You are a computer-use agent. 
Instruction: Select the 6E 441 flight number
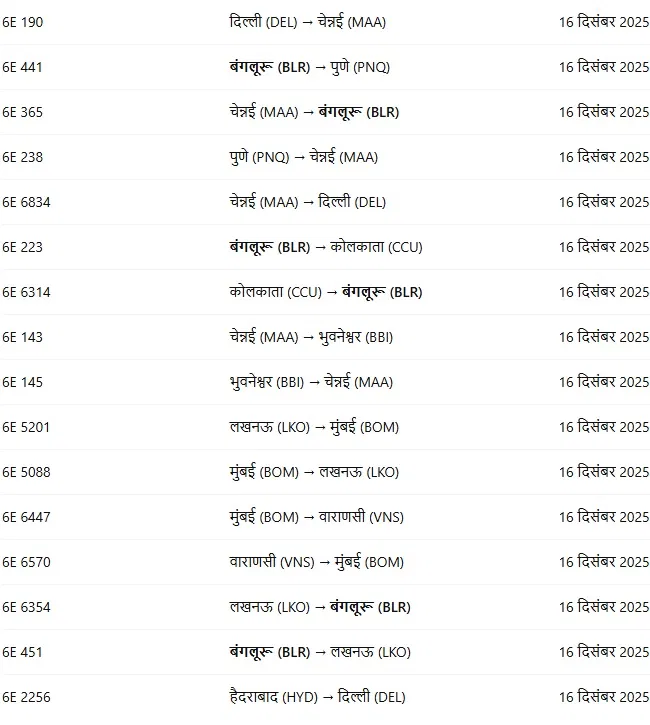coord(23,67)
